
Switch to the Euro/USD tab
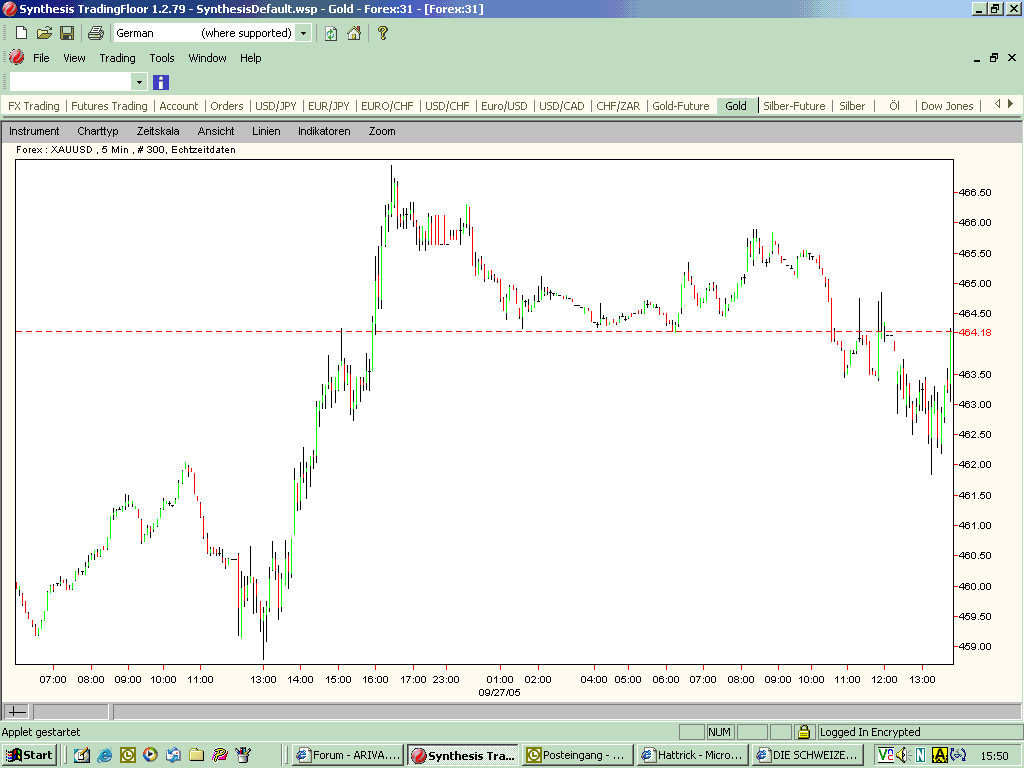click(504, 106)
